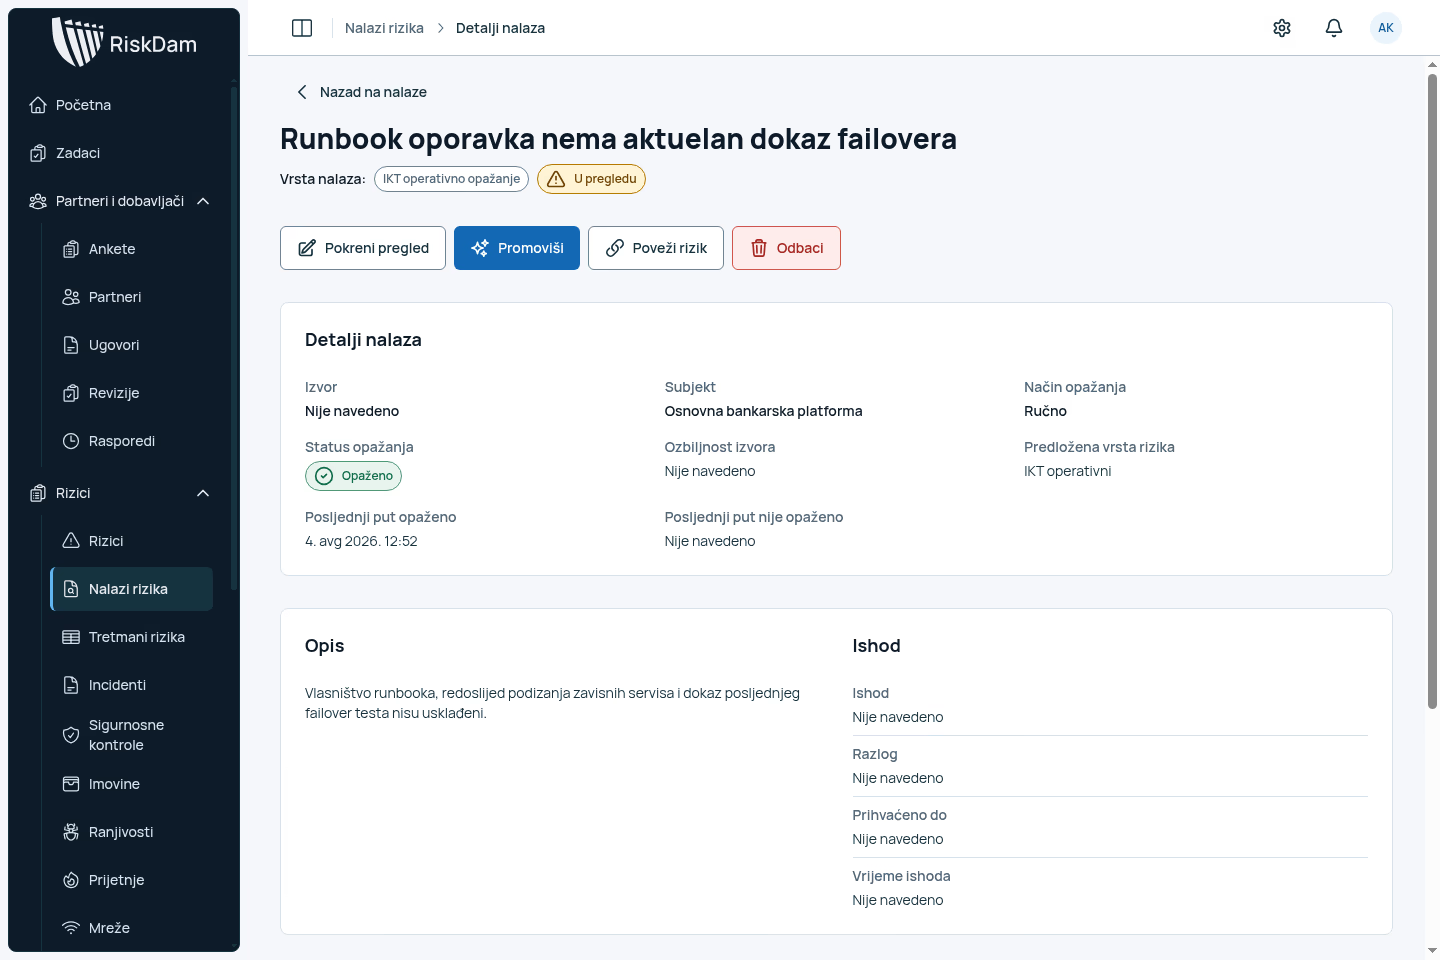Go to Revizije page
This screenshot has width=1440, height=960.
[131, 393]
